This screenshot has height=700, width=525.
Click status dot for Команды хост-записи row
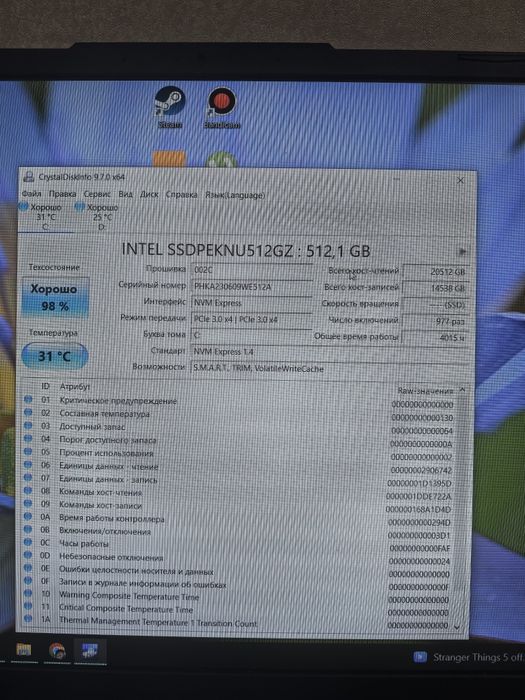pyautogui.click(x=28, y=503)
